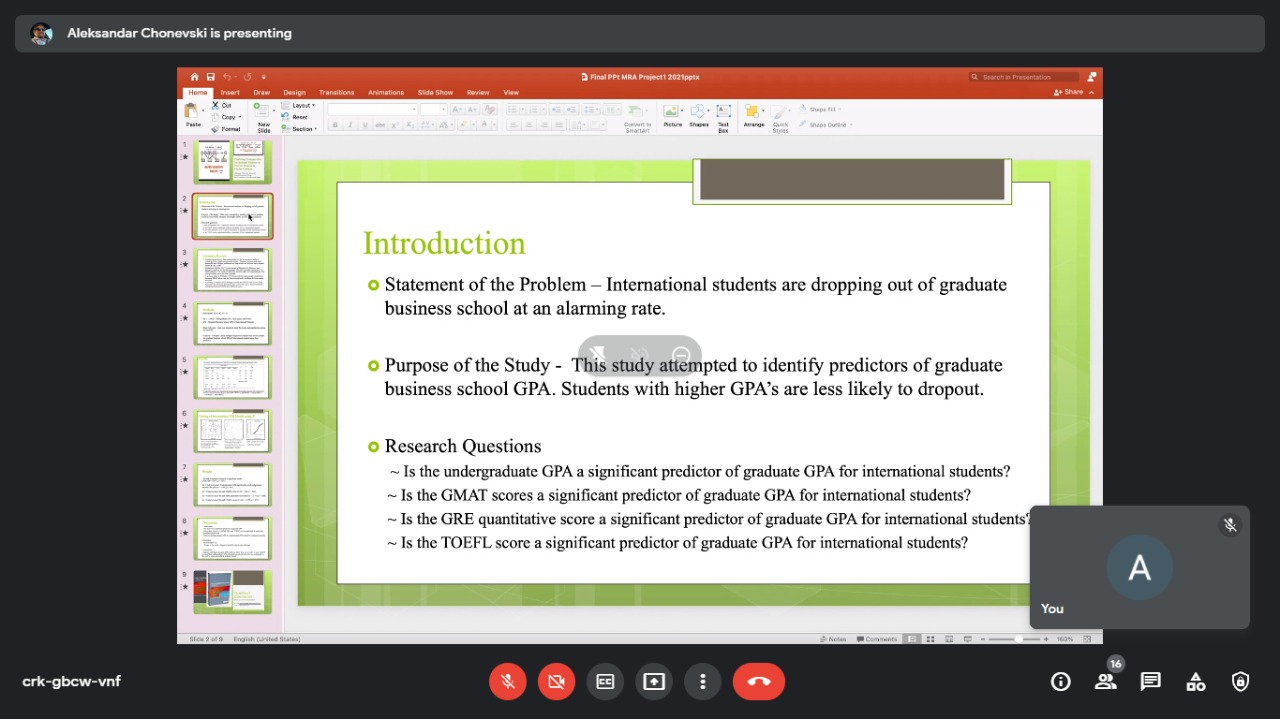Toggle Underline formatting in ribbon
Image resolution: width=1280 pixels, height=719 pixels.
click(x=365, y=125)
